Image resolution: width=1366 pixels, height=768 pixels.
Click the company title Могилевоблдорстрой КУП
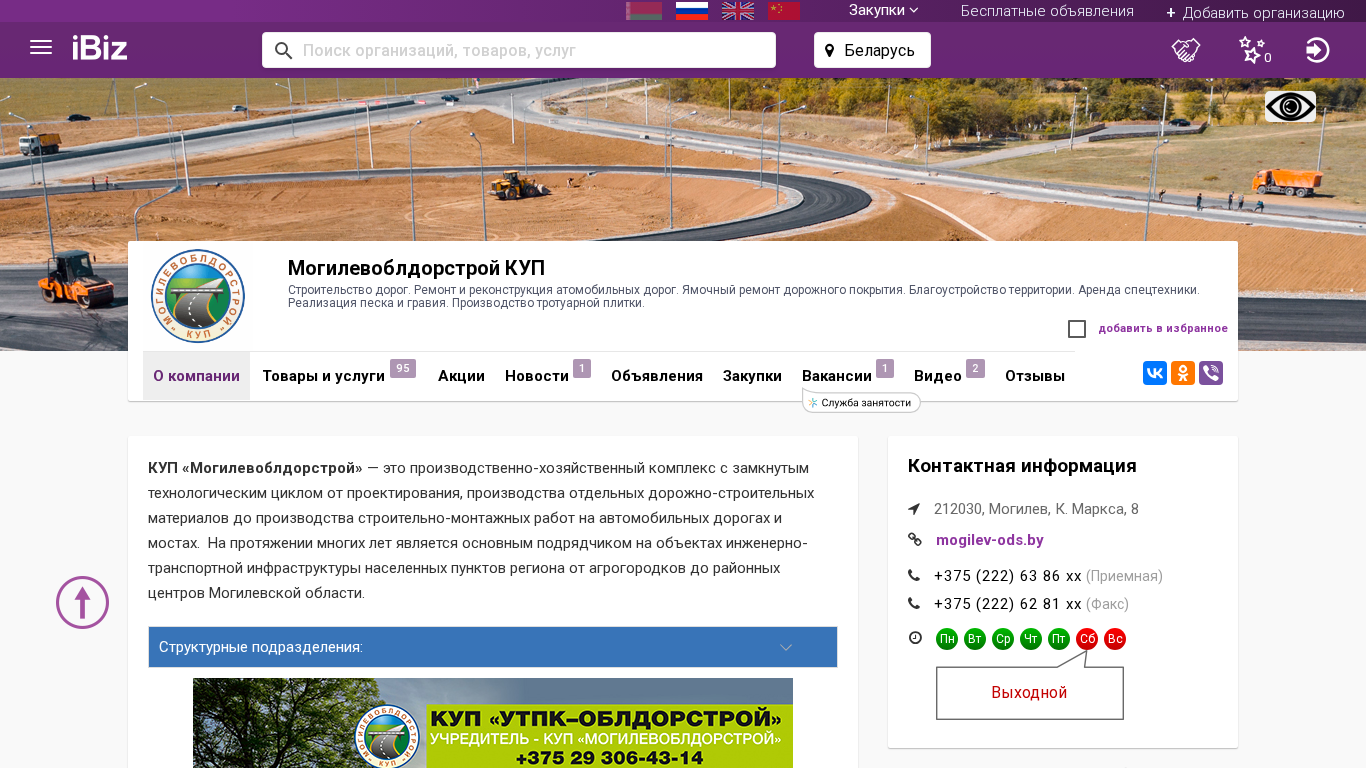pyautogui.click(x=416, y=268)
